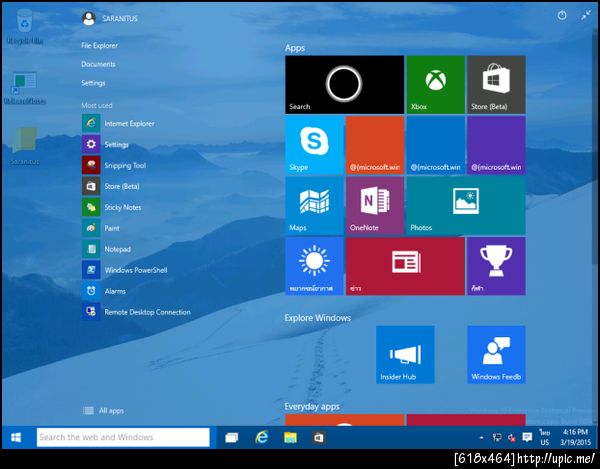Image resolution: width=600 pixels, height=469 pixels.
Task: Open the Search (Cortana) tile
Action: point(344,85)
